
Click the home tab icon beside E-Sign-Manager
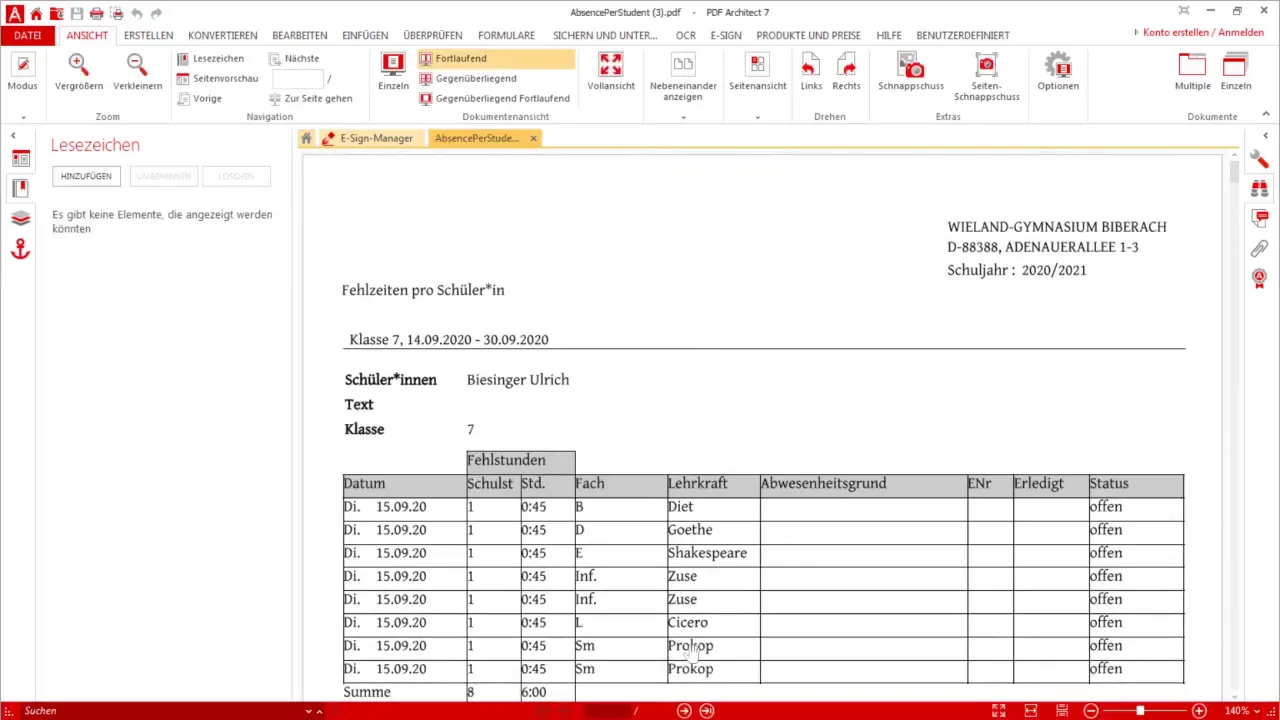[x=307, y=138]
